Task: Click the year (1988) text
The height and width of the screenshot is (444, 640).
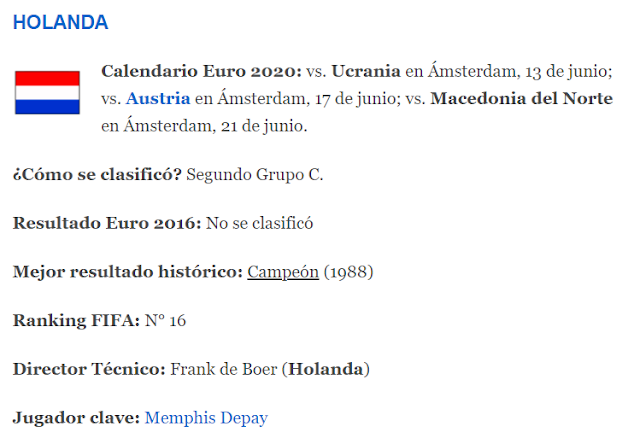Action: pyautogui.click(x=349, y=272)
